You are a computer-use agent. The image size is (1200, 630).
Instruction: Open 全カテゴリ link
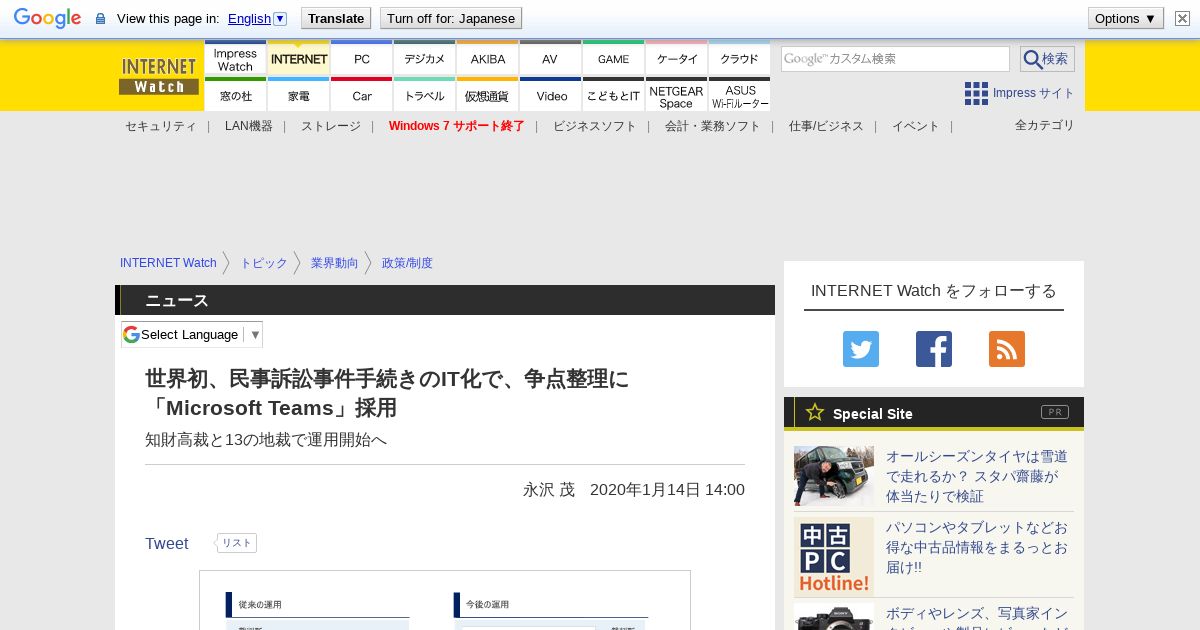1045,125
